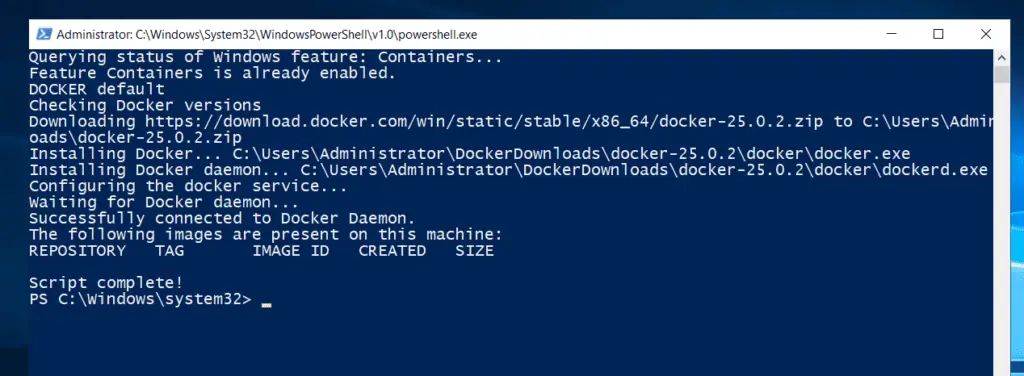Viewport: 1024px width, 376px height.
Task: Minimize the PowerShell window
Action: click(891, 34)
